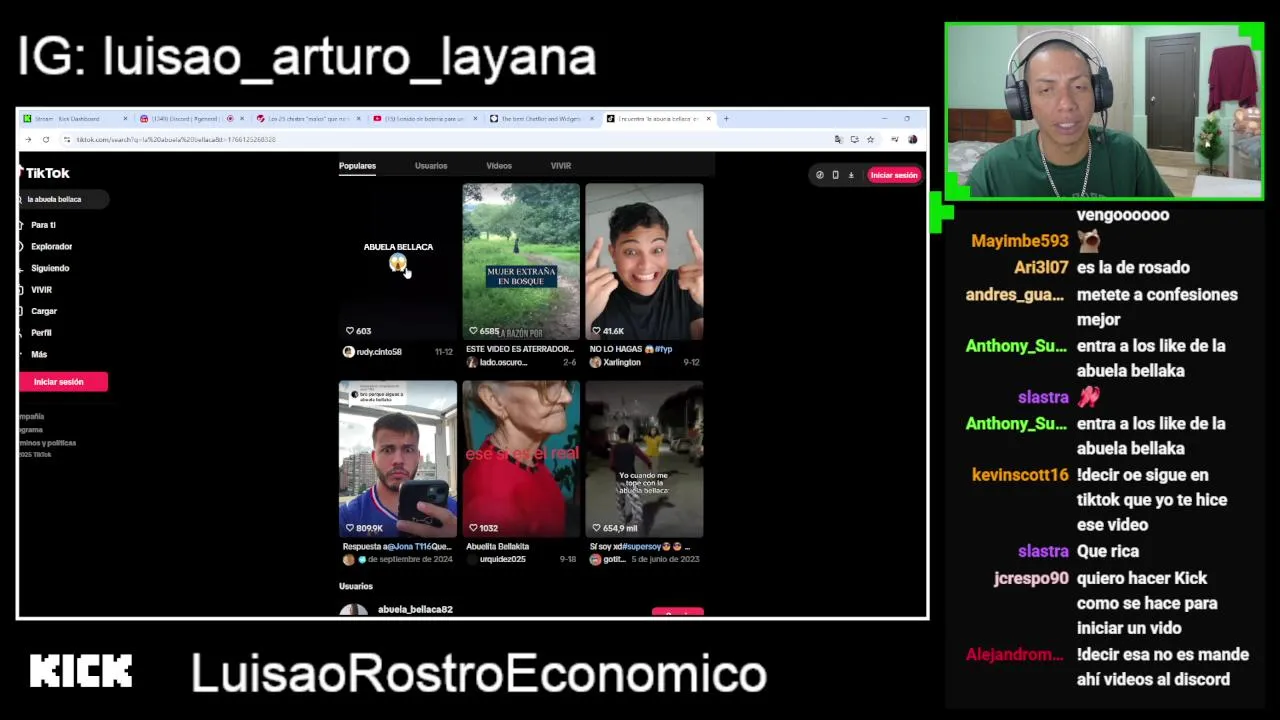Viewport: 1280px width, 720px height.
Task: Open VIVIR in the left sidebar
Action: 41,290
